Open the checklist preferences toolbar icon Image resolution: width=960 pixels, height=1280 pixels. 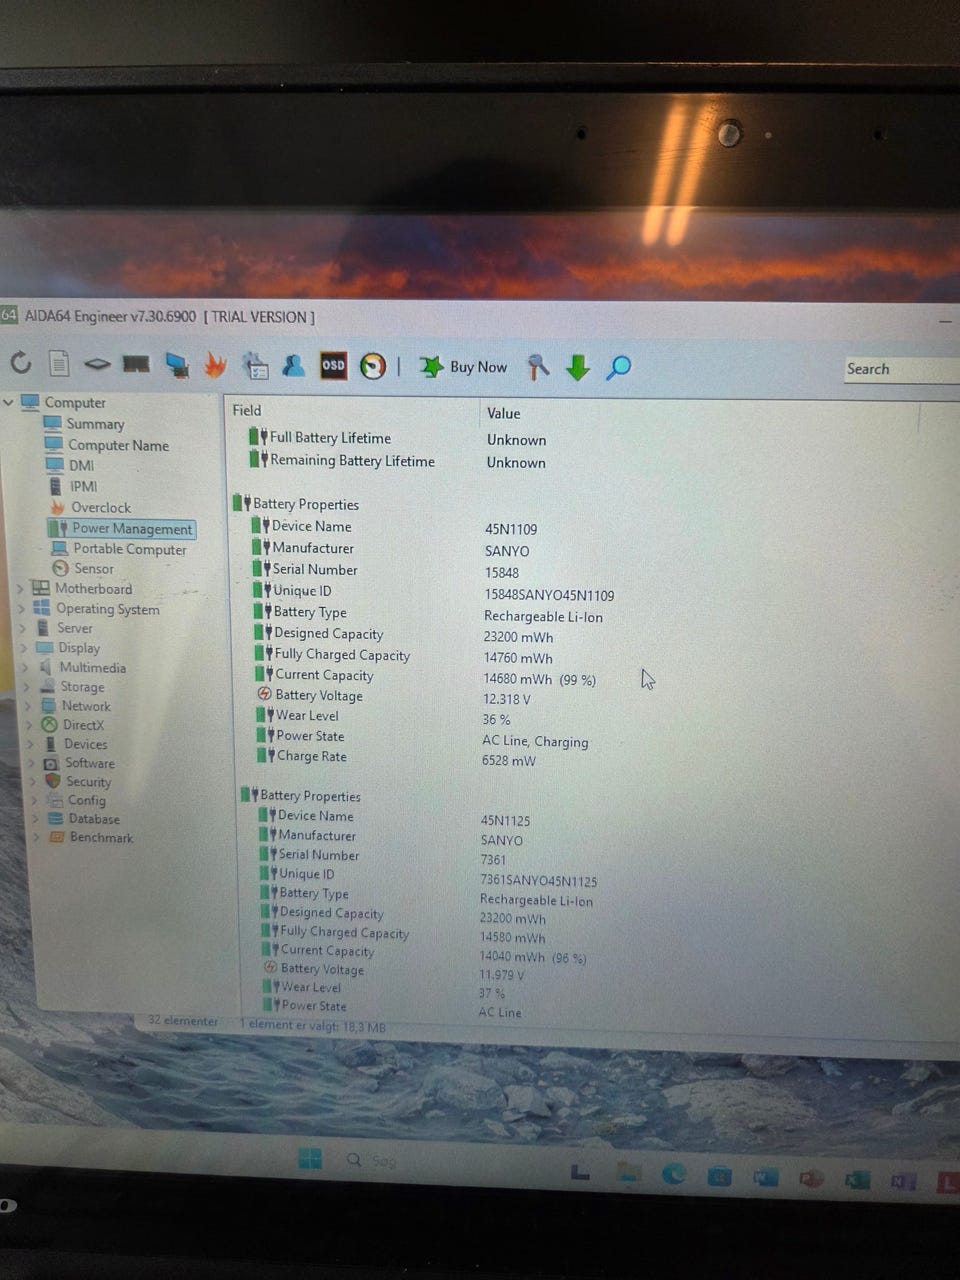pyautogui.click(x=255, y=366)
